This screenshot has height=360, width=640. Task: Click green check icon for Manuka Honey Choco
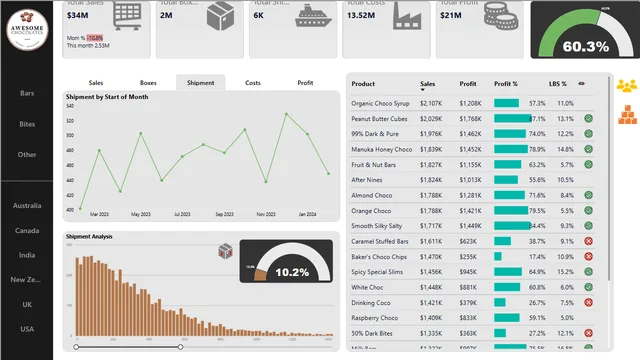(x=588, y=149)
